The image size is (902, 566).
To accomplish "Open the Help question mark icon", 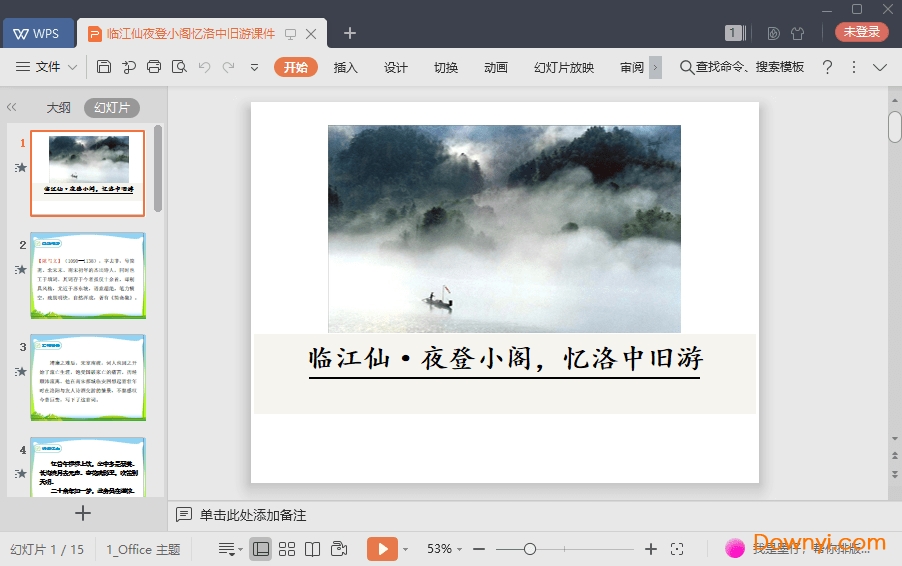I will 827,67.
